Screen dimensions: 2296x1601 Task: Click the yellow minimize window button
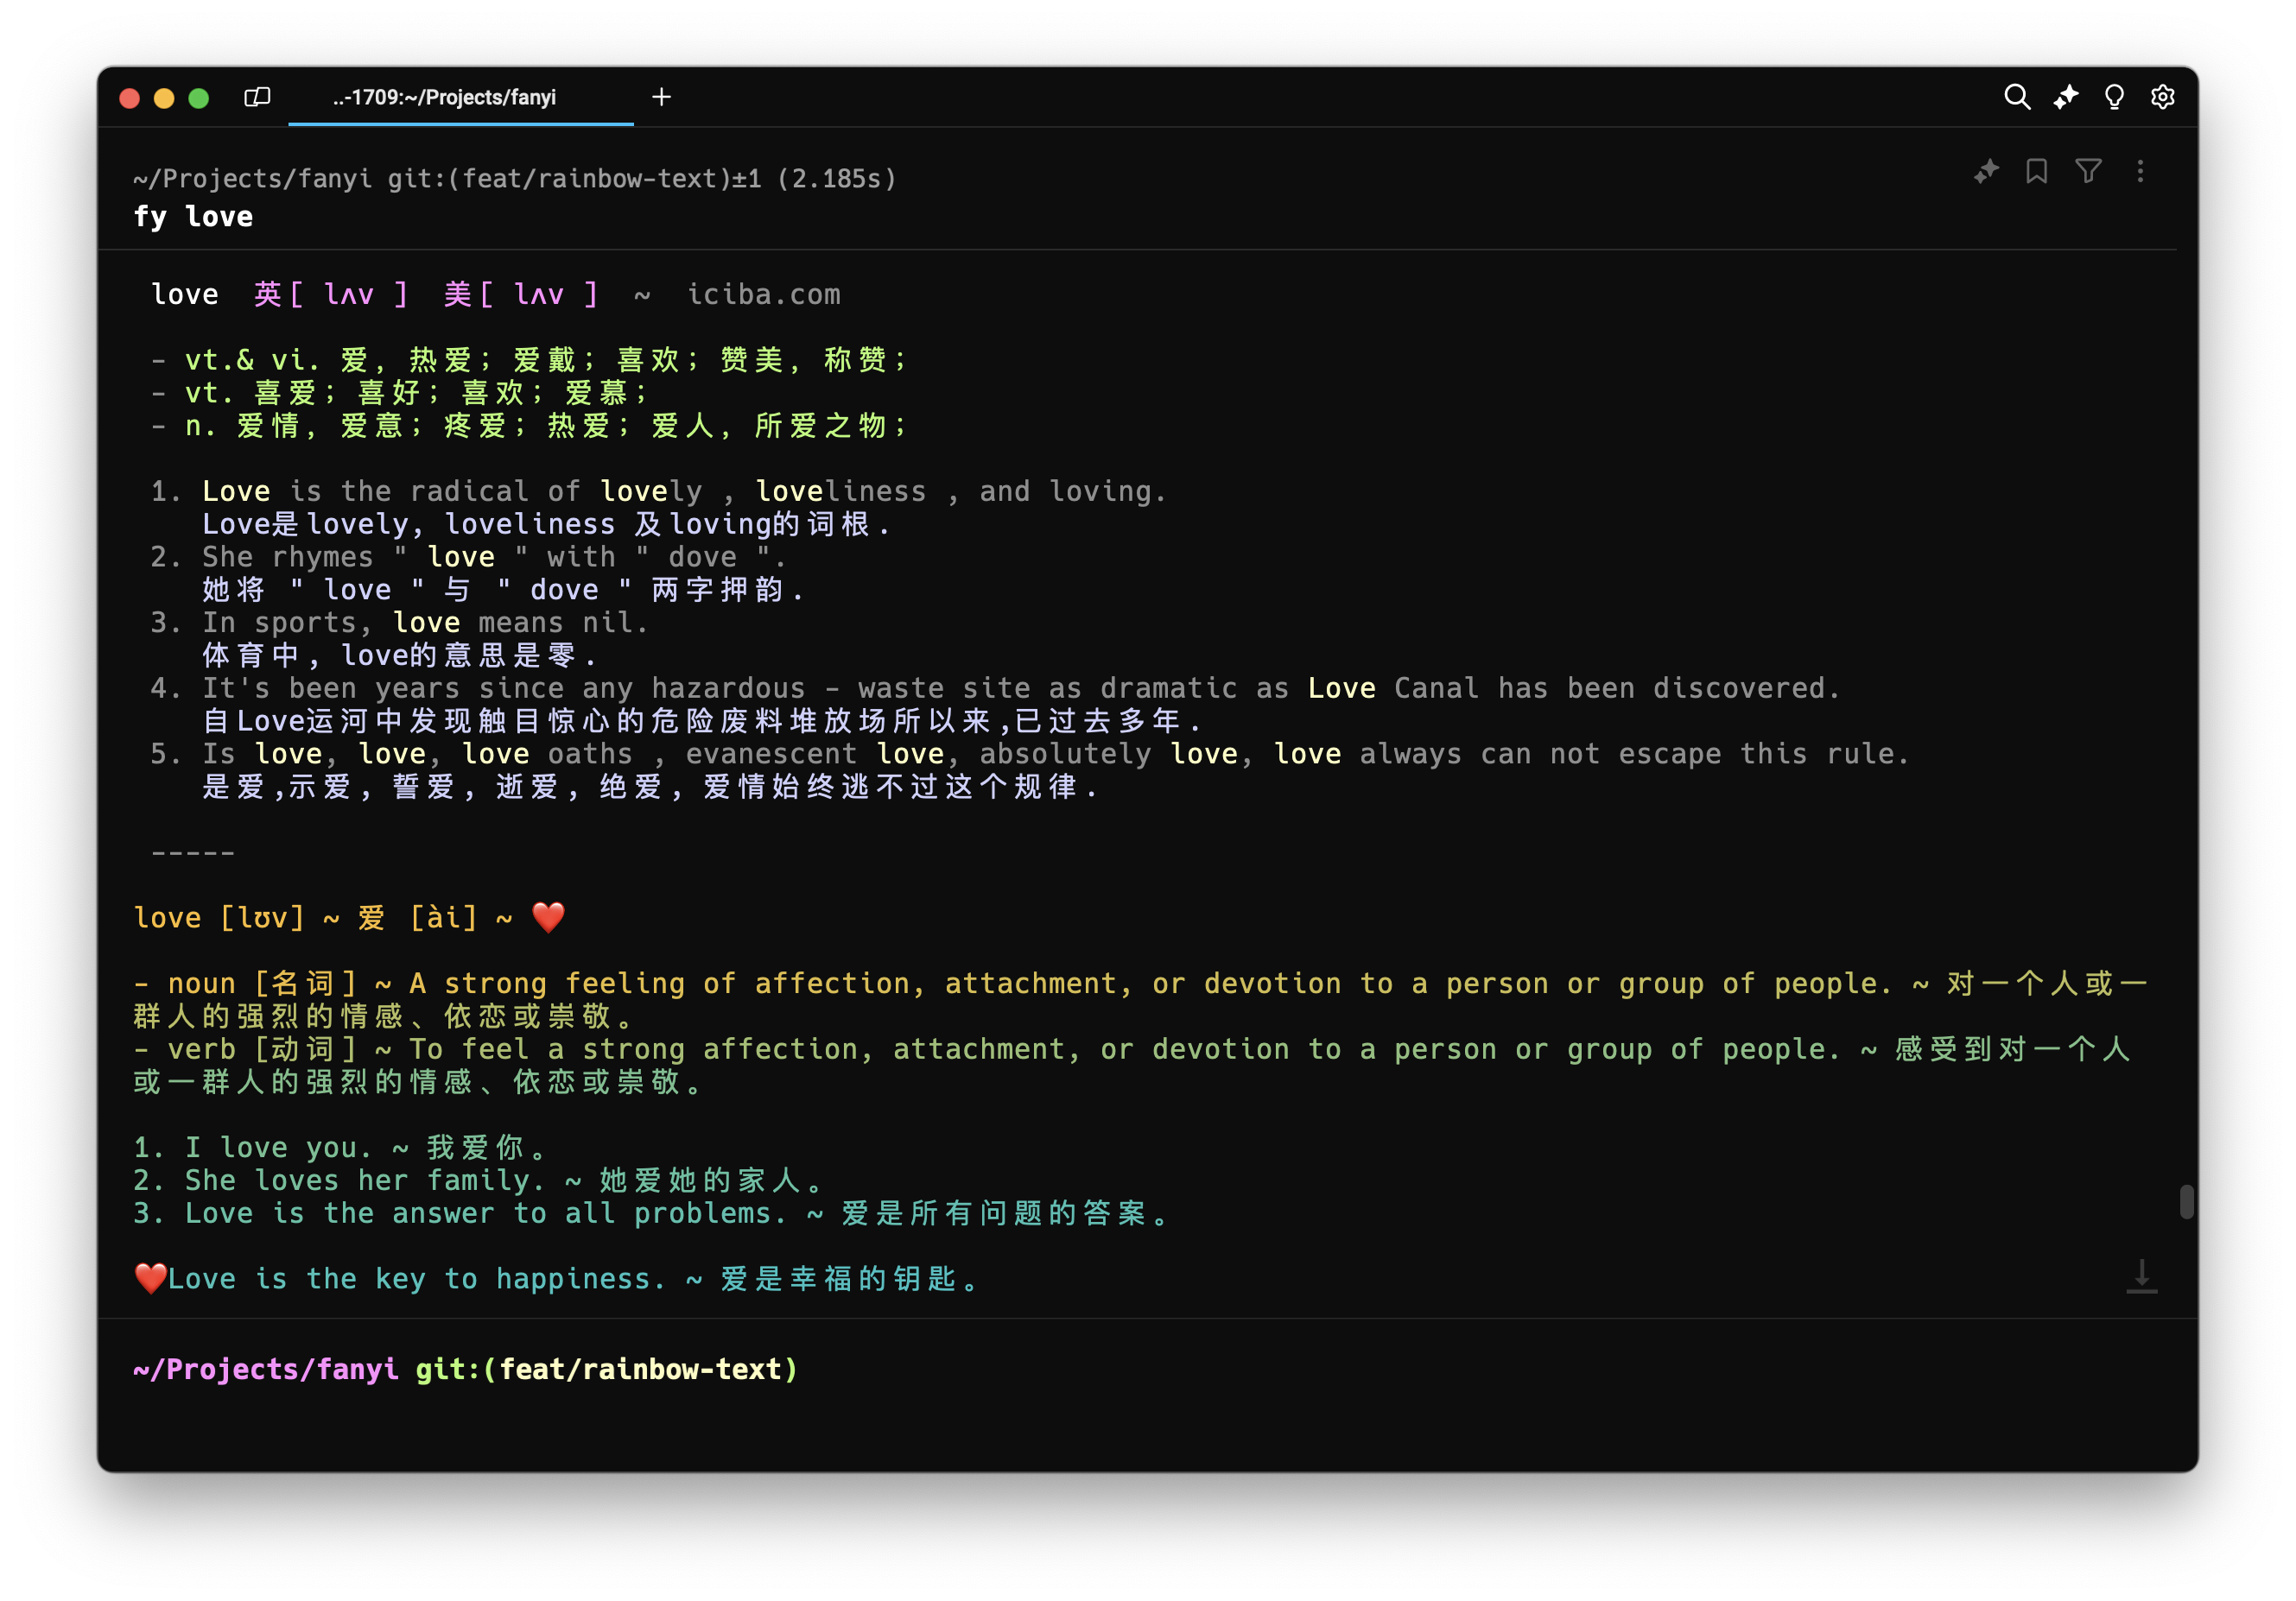click(164, 98)
